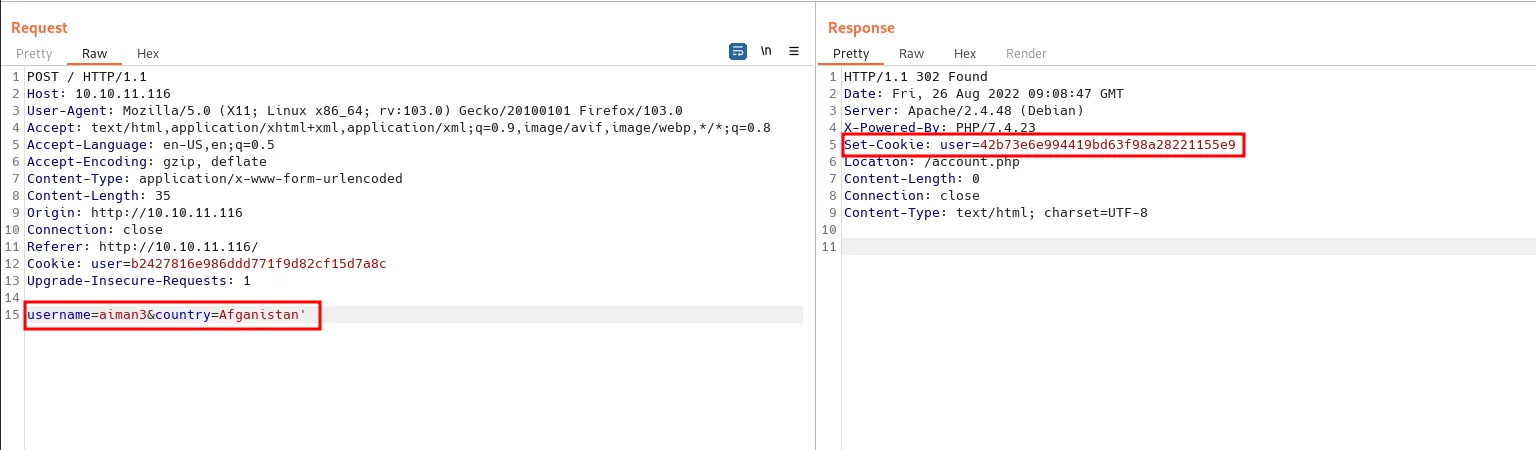Click the Set-Cookie header line in response
The image size is (1536, 450).
click(x=1040, y=145)
